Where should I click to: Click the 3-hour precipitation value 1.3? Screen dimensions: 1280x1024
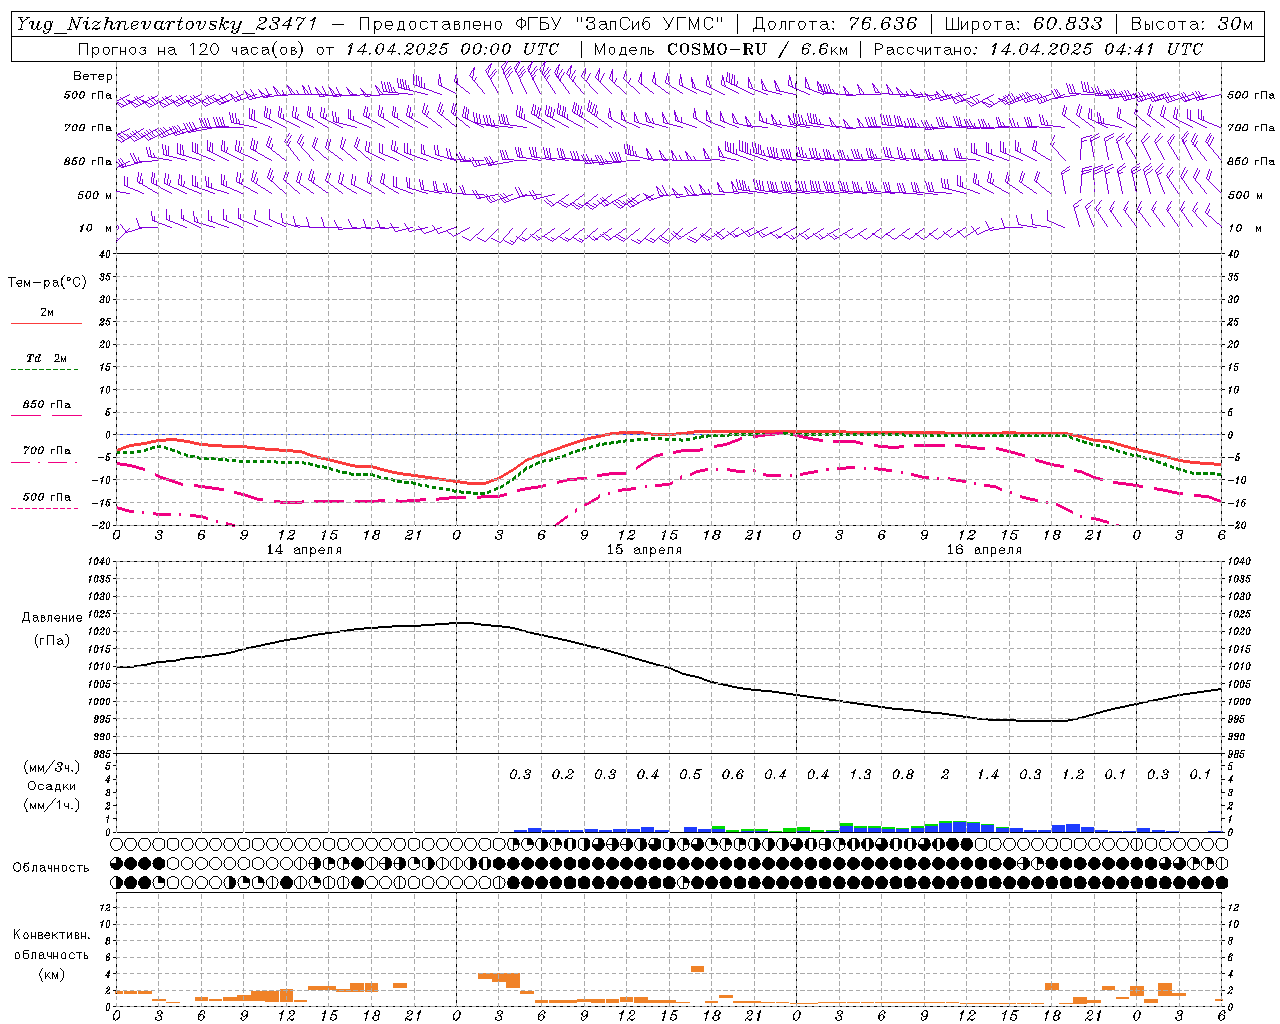[860, 775]
